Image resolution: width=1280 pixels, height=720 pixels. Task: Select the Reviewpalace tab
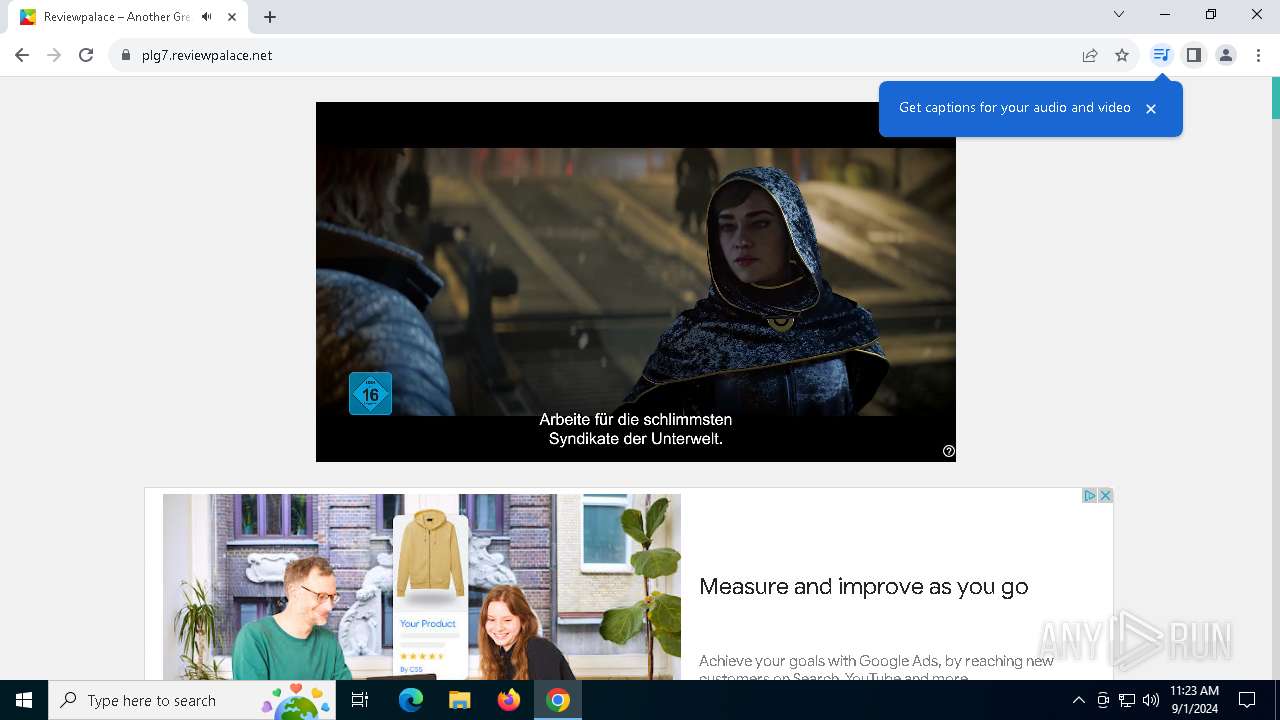130,17
